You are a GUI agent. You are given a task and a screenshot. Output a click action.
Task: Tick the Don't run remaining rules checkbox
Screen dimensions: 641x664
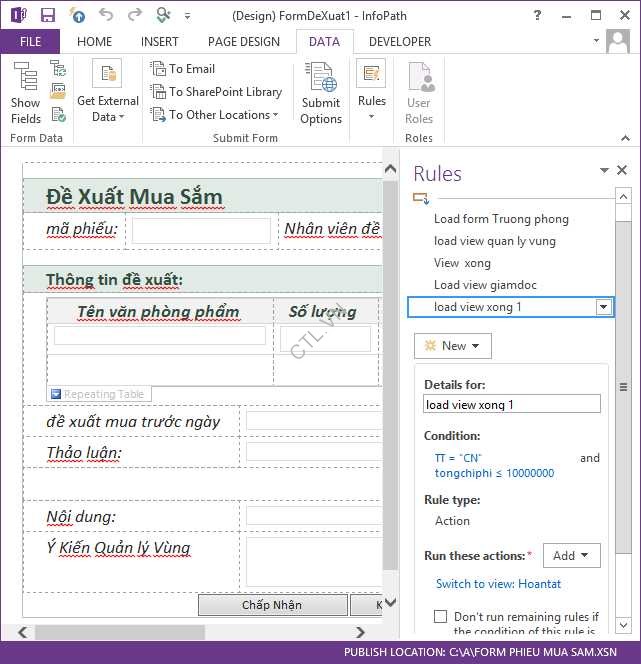[440, 617]
